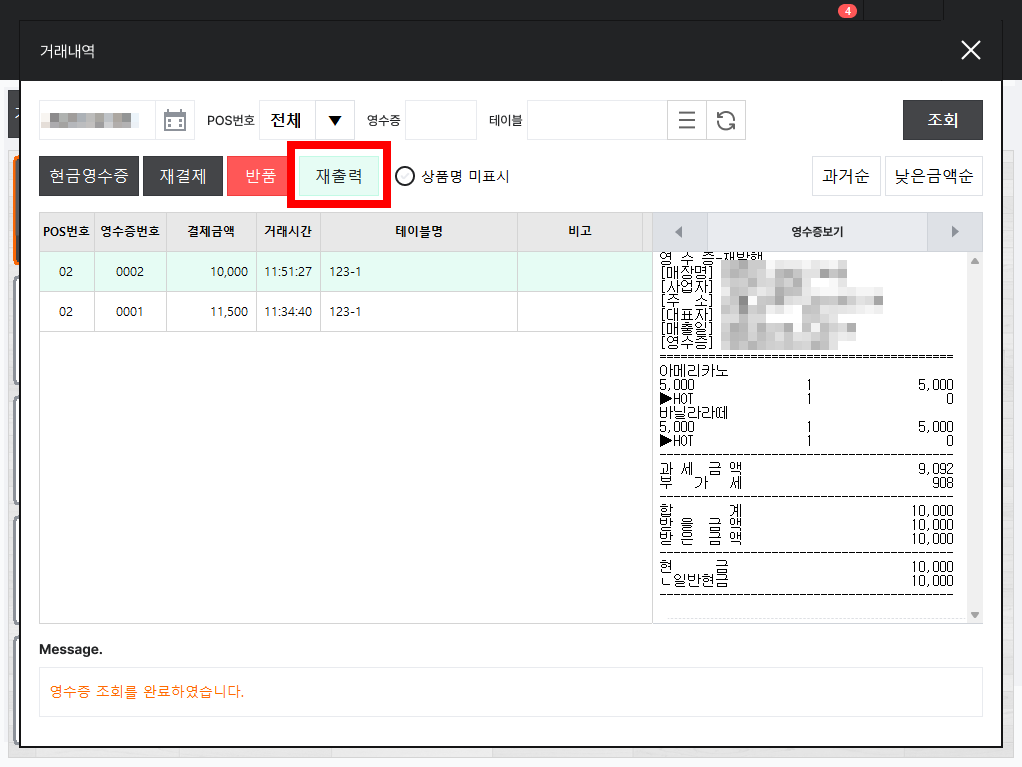The width and height of the screenshot is (1022, 767).
Task: Open the calendar date picker icon
Action: [x=175, y=121]
